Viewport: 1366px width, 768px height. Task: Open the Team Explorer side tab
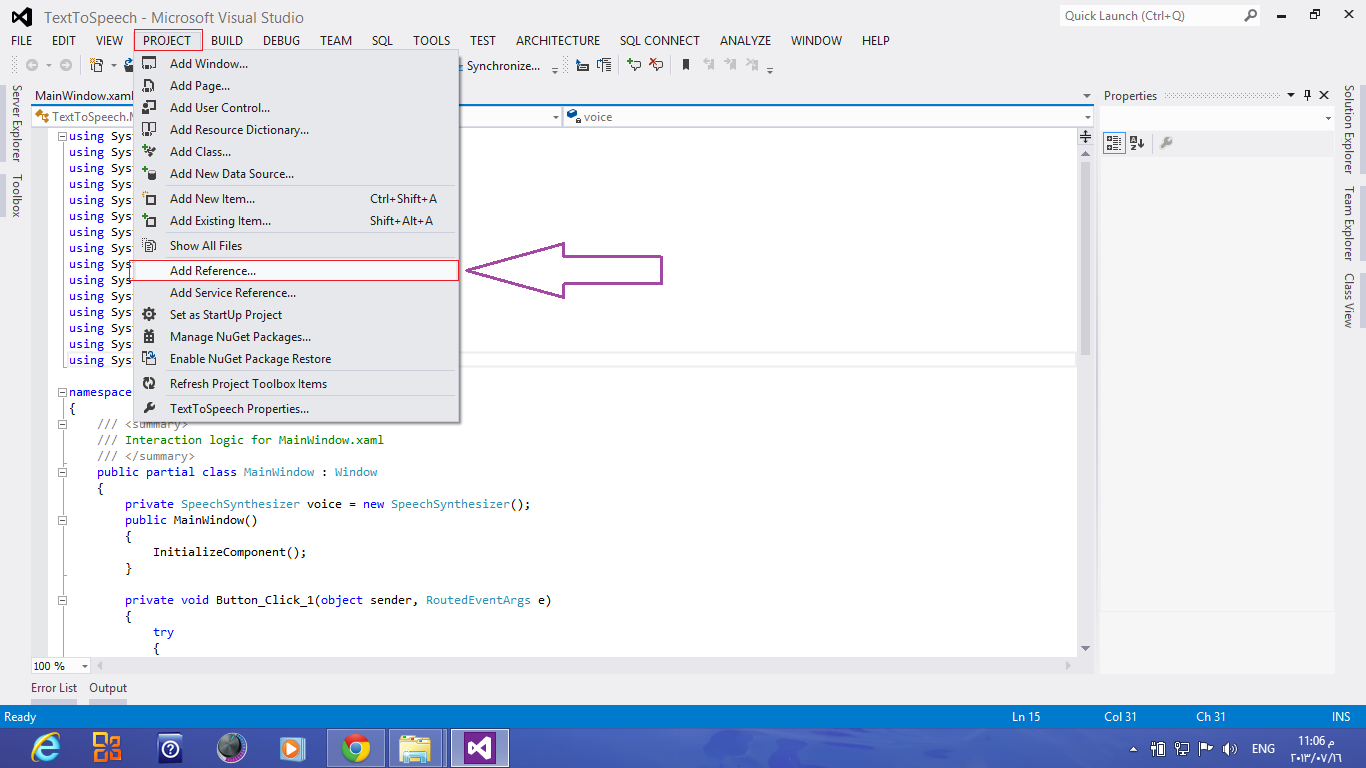[x=1349, y=223]
